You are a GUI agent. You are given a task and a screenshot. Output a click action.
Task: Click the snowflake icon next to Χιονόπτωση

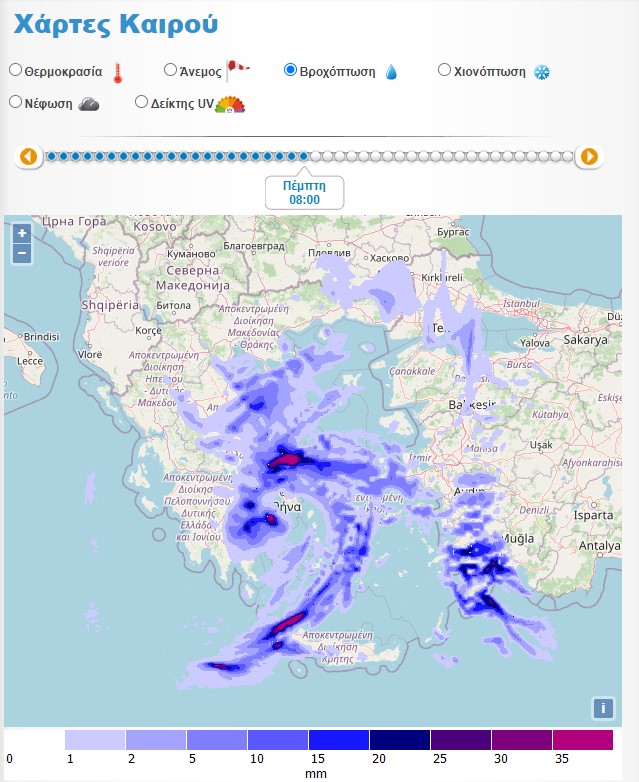click(x=542, y=72)
